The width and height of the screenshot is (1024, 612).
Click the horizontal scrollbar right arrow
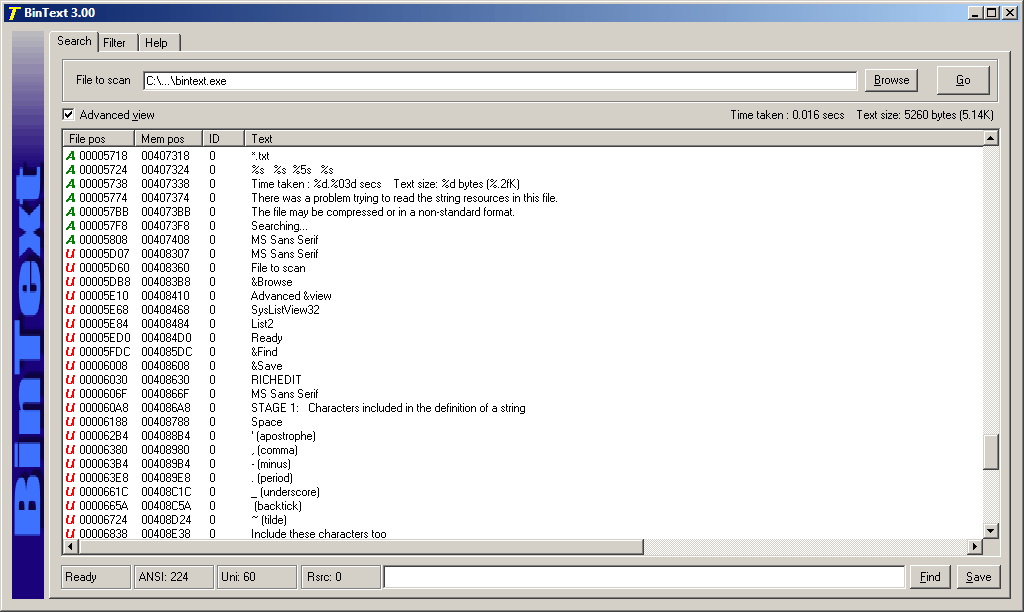[x=975, y=547]
